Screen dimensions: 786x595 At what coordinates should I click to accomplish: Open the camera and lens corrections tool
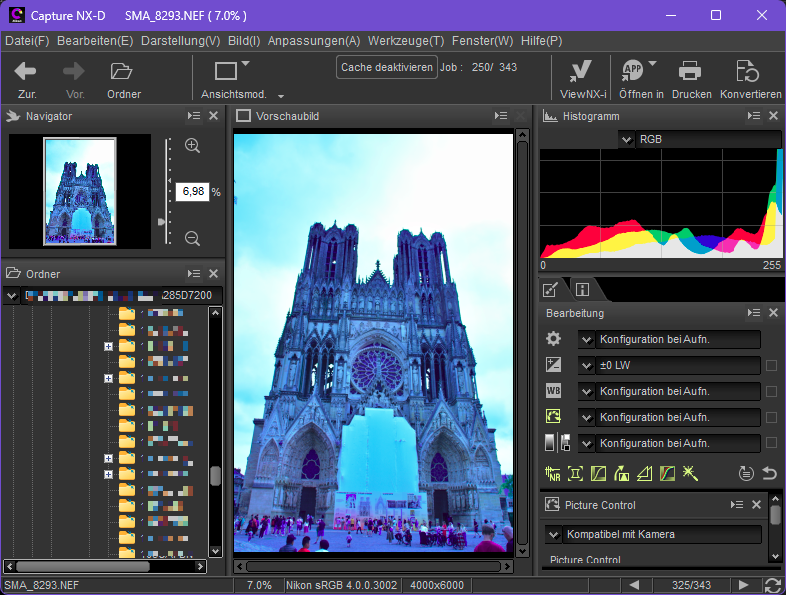point(575,473)
